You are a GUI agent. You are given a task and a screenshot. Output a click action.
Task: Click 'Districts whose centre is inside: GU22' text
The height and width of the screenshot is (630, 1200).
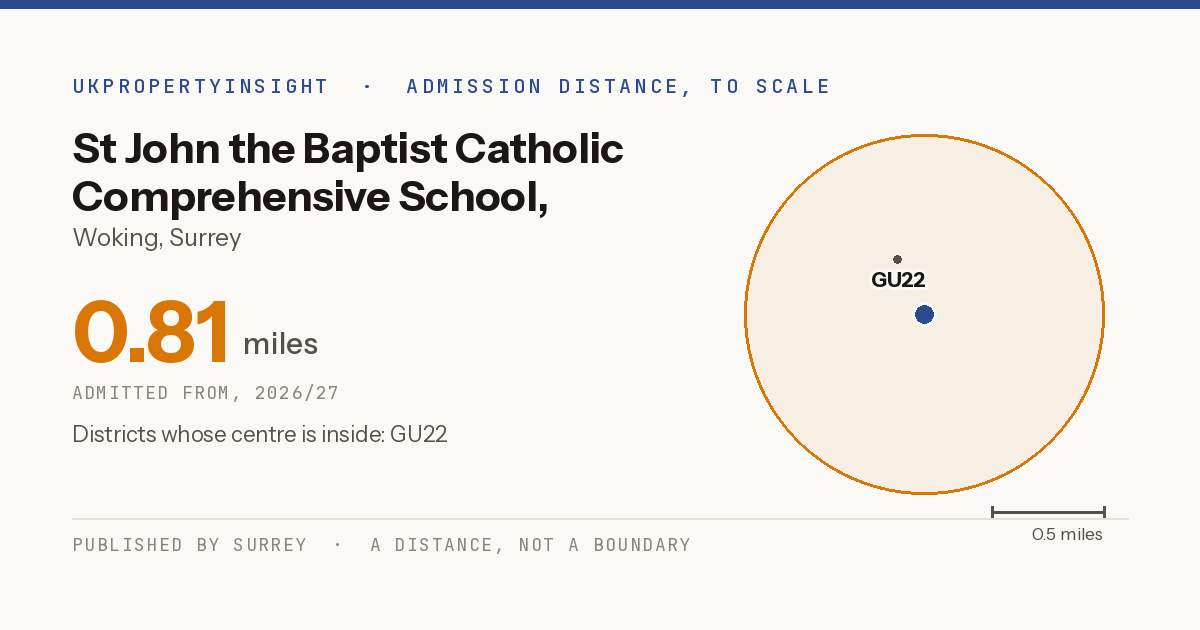pyautogui.click(x=260, y=435)
